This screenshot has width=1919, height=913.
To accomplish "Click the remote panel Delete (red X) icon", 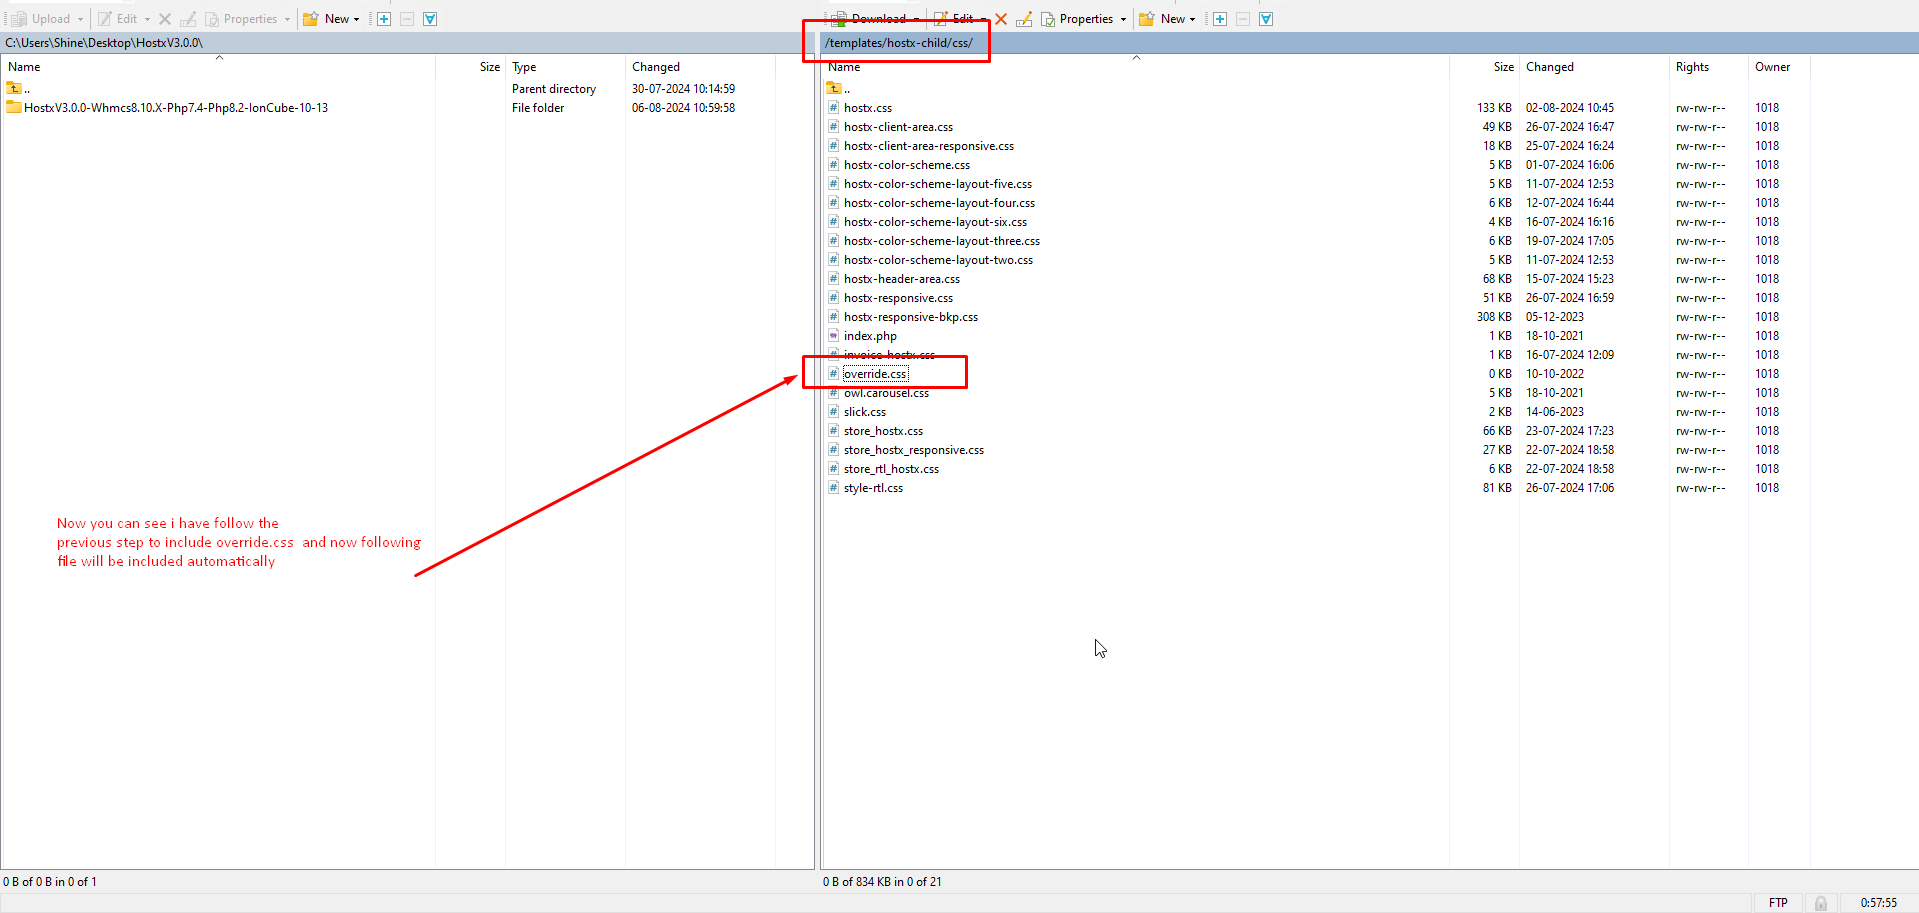I will [x=1001, y=19].
